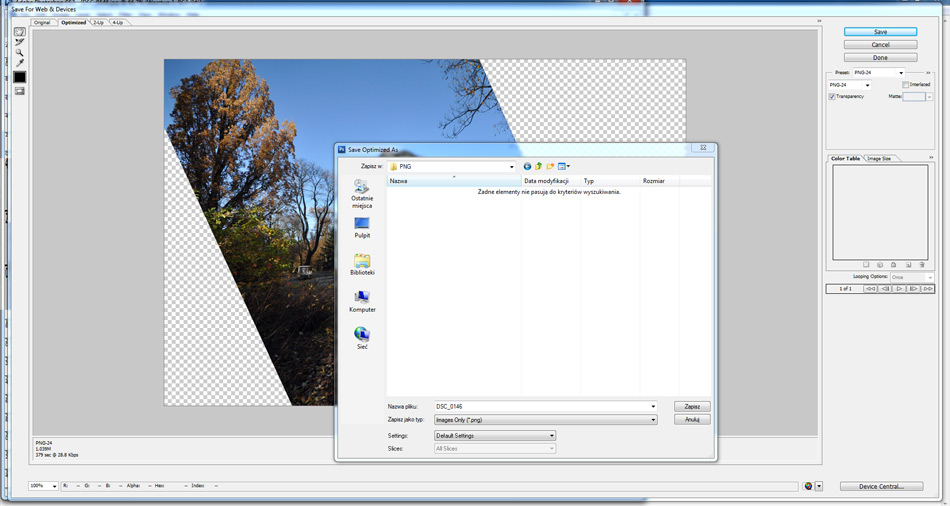Jump to last animation frame
Screen dimensions: 950x506
tap(928, 289)
